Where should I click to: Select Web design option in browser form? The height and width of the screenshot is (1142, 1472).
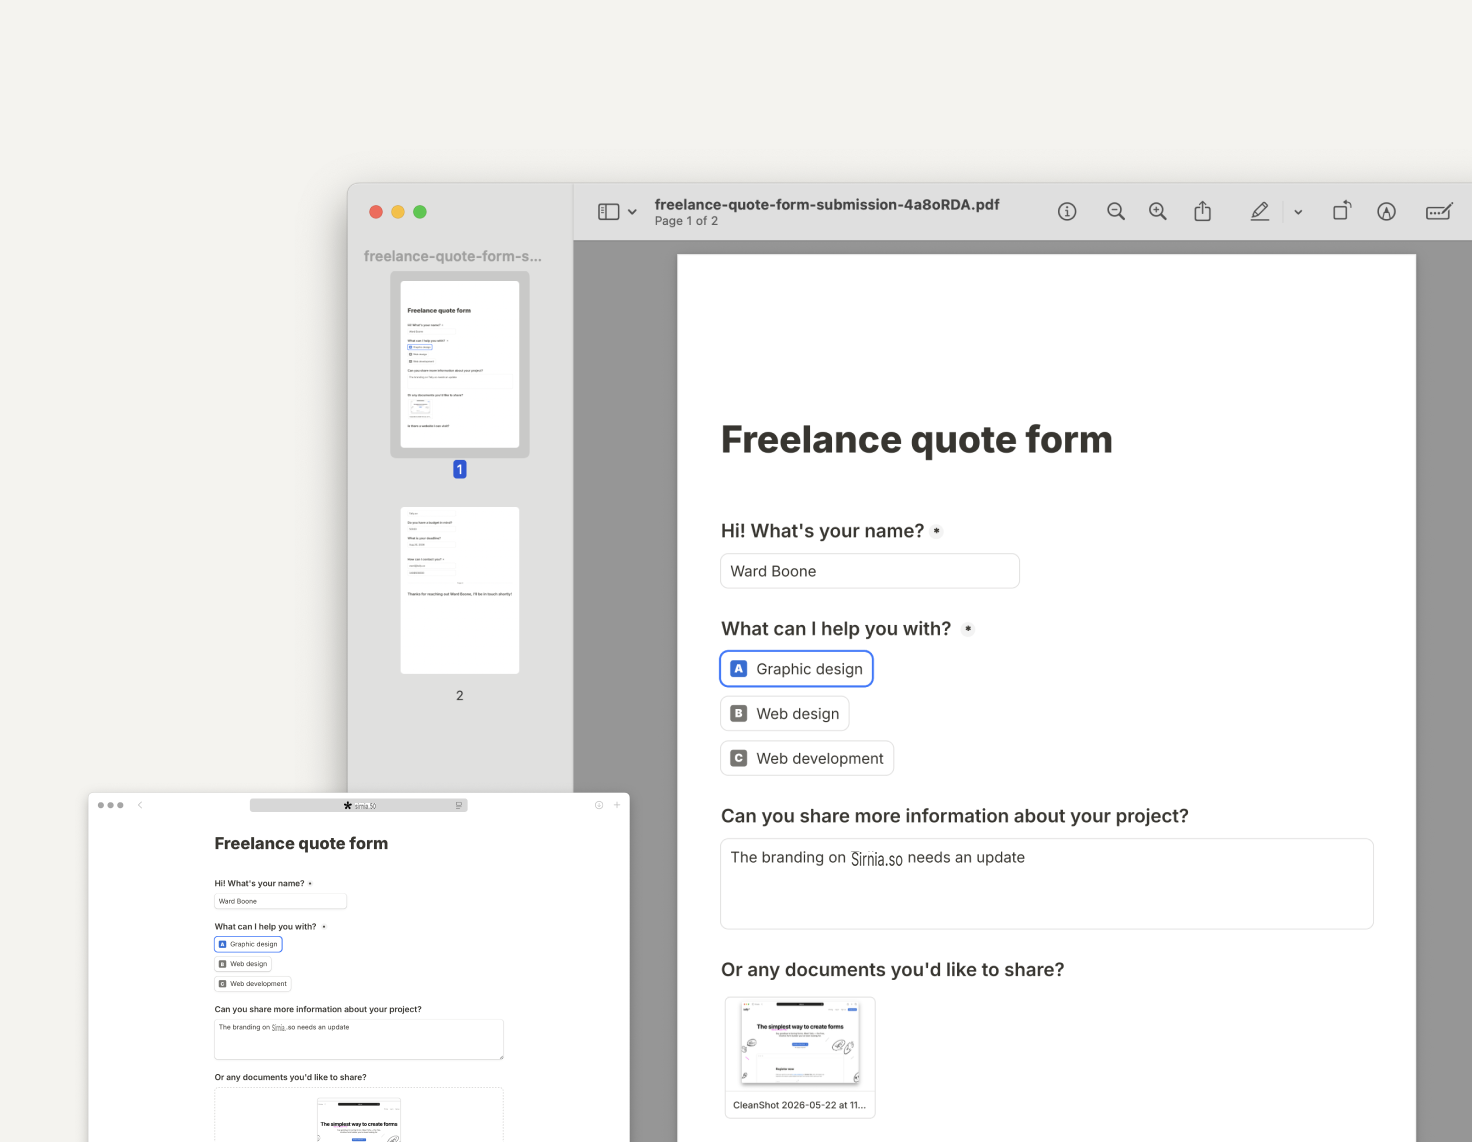click(243, 964)
